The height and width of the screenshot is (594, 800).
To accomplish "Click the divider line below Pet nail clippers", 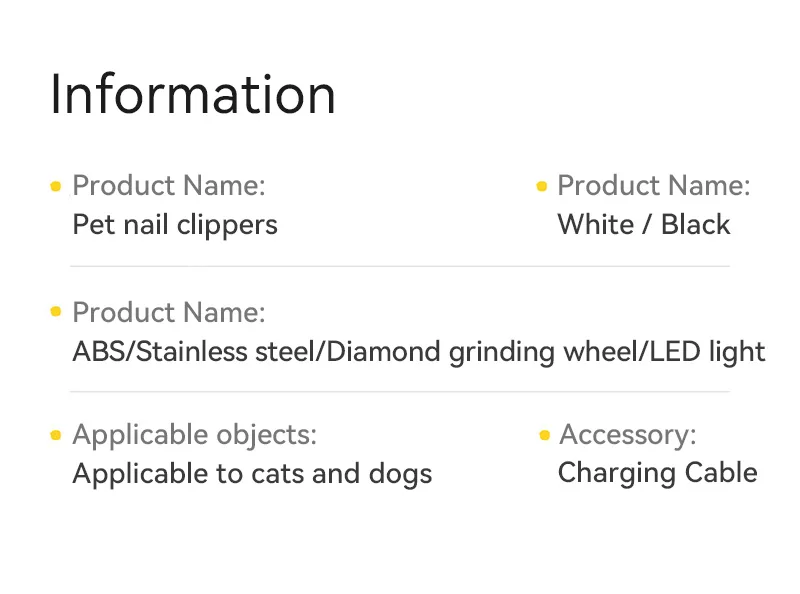I will tap(400, 266).
